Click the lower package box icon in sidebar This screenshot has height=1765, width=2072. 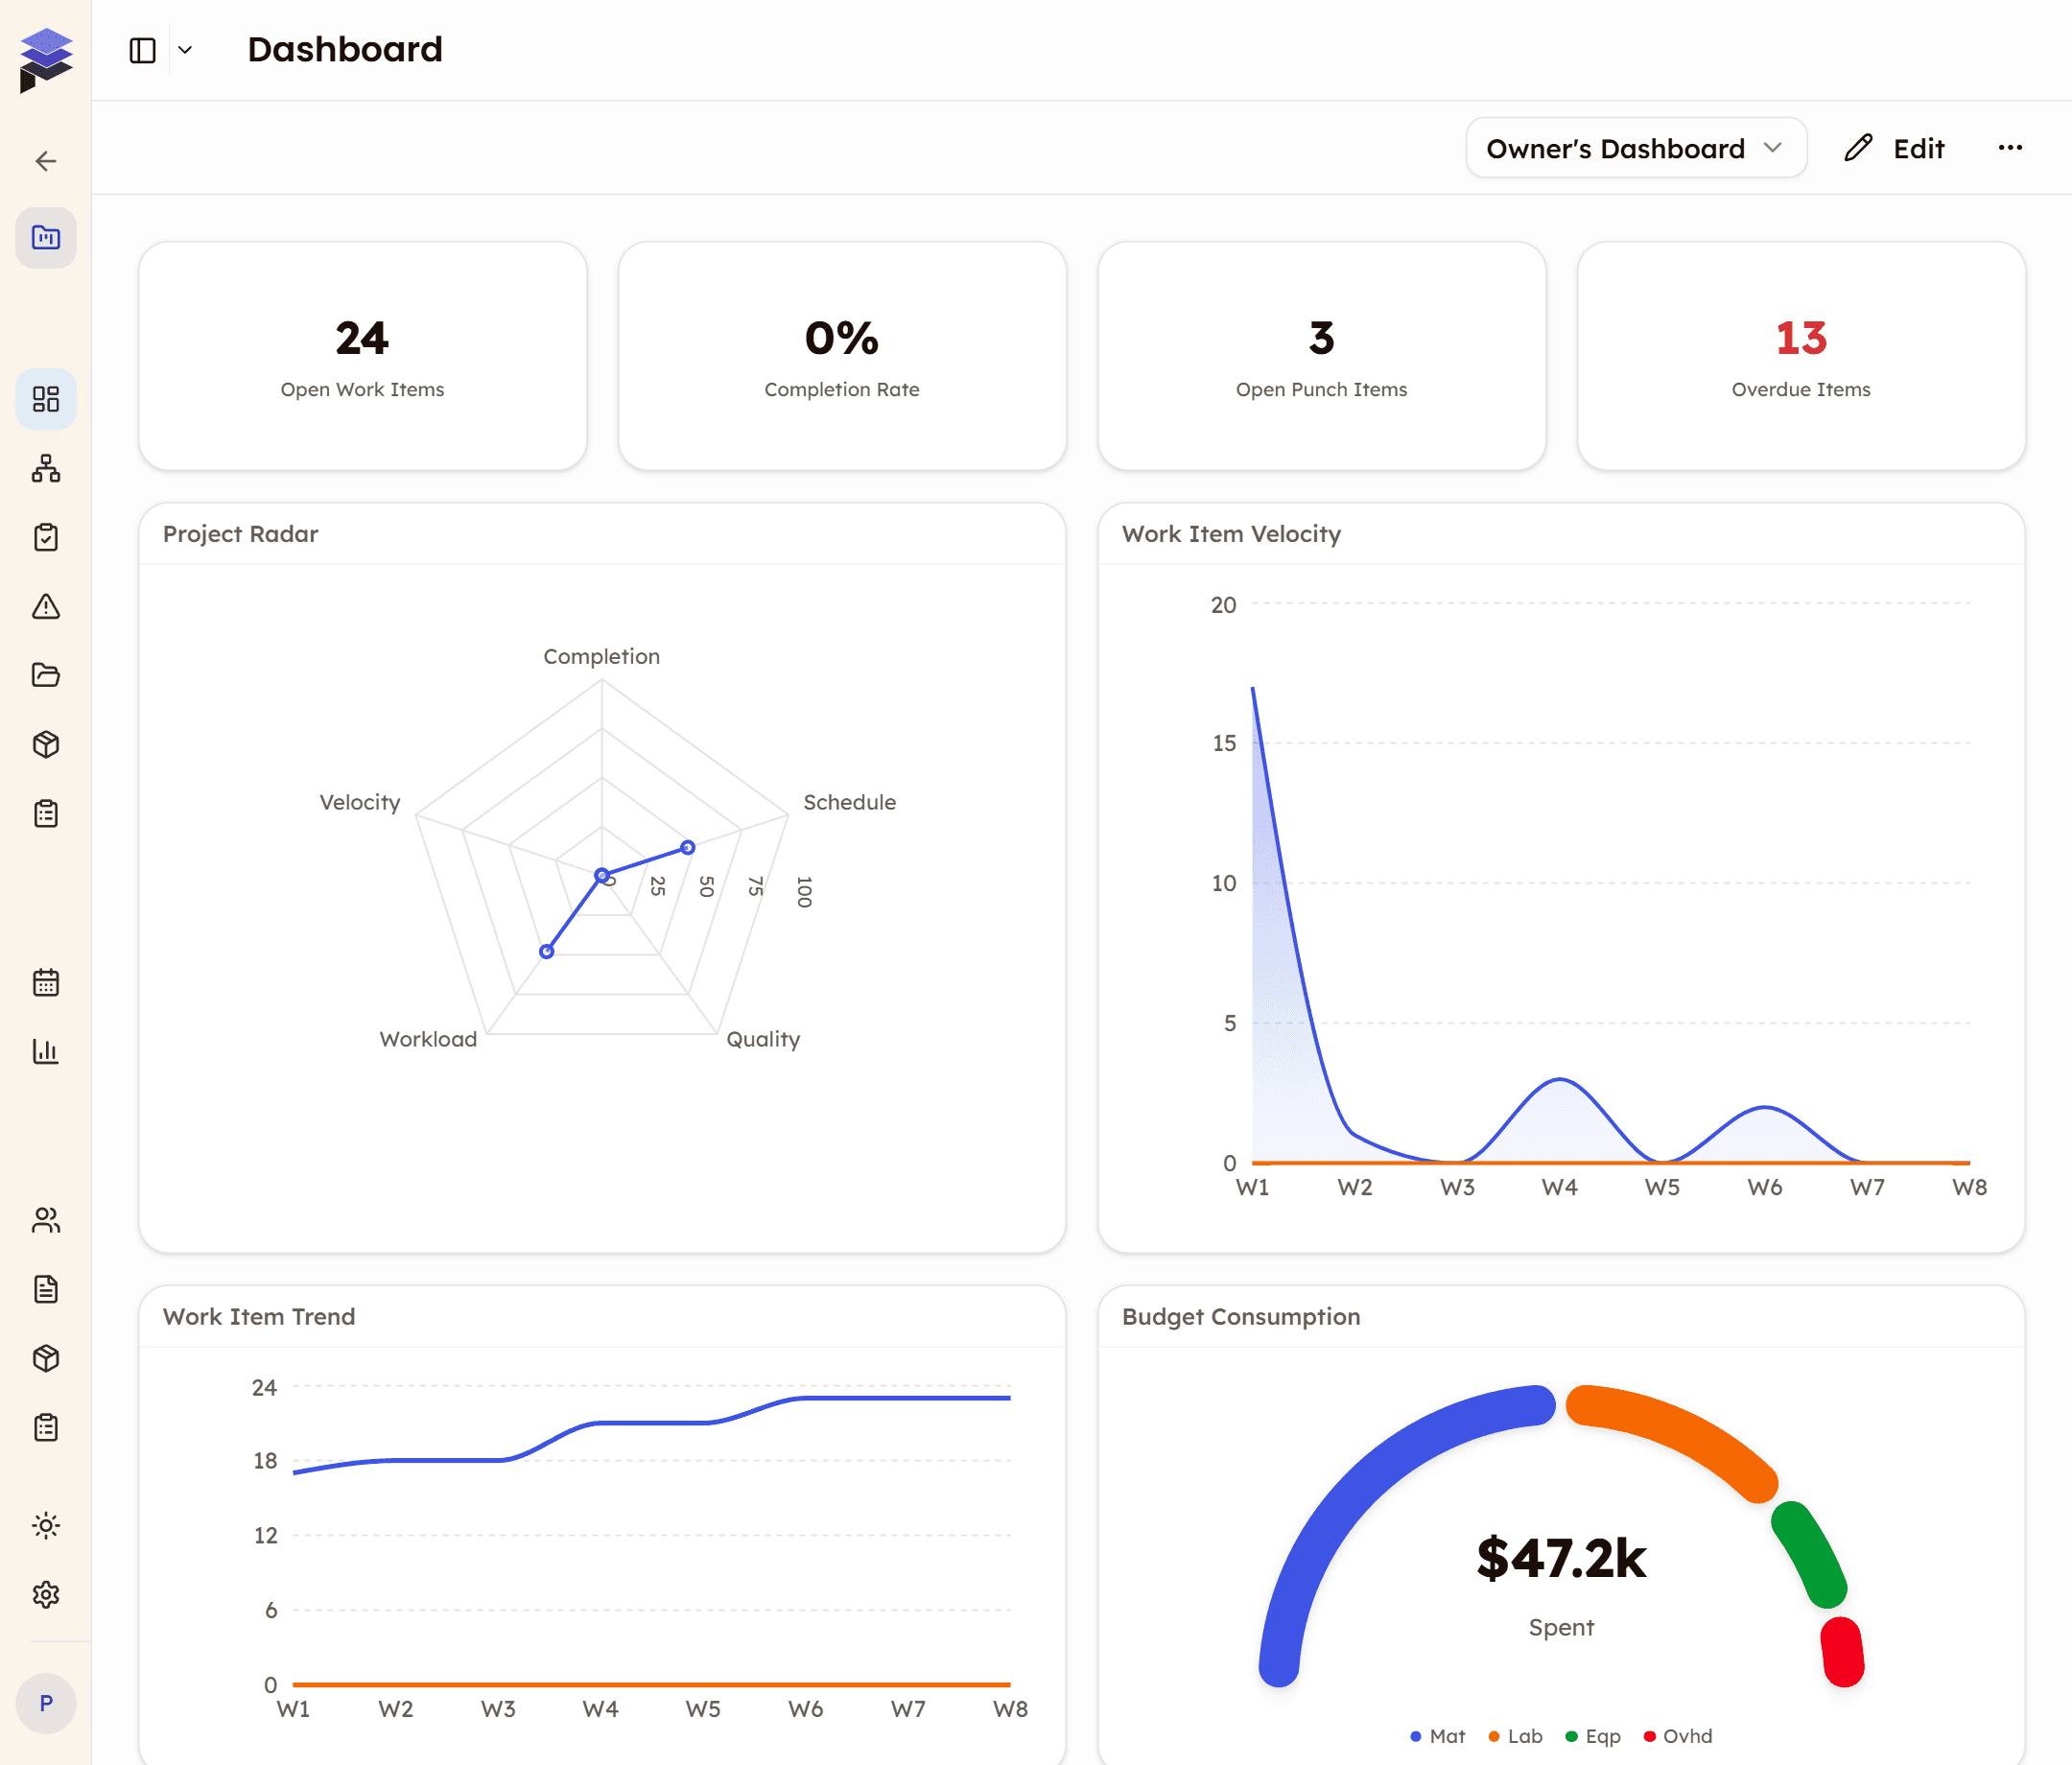pyautogui.click(x=46, y=1358)
